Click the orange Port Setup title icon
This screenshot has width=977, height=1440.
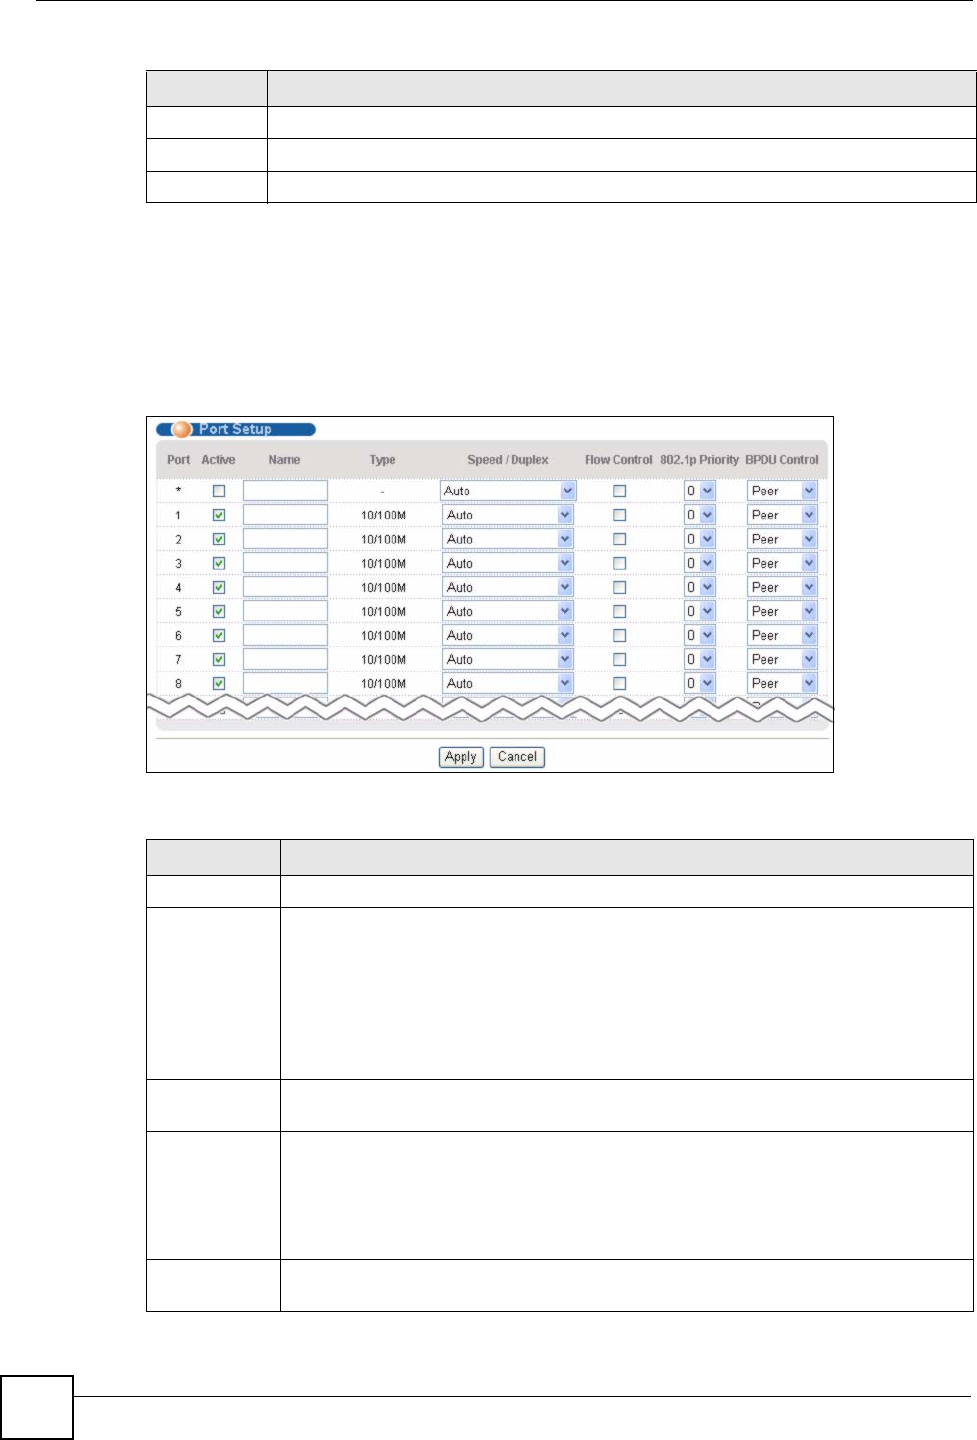click(181, 429)
